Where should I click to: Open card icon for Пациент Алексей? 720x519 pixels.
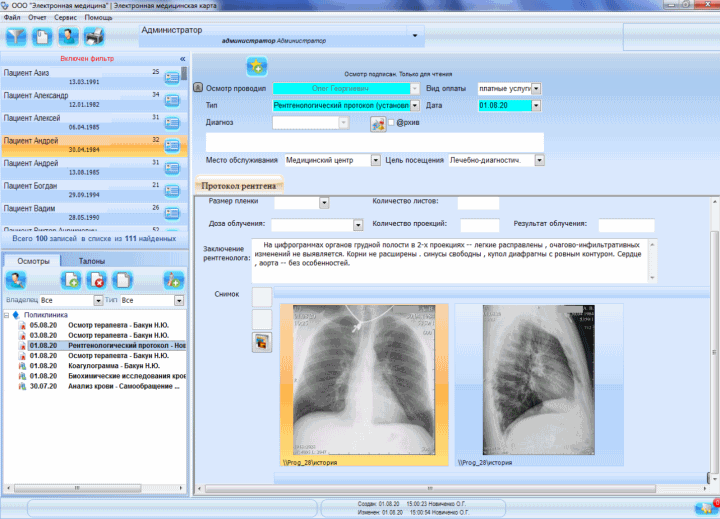172,123
